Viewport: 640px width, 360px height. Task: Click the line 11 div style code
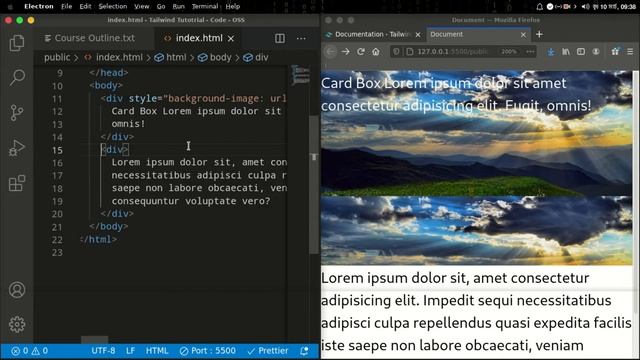[x=193, y=98]
